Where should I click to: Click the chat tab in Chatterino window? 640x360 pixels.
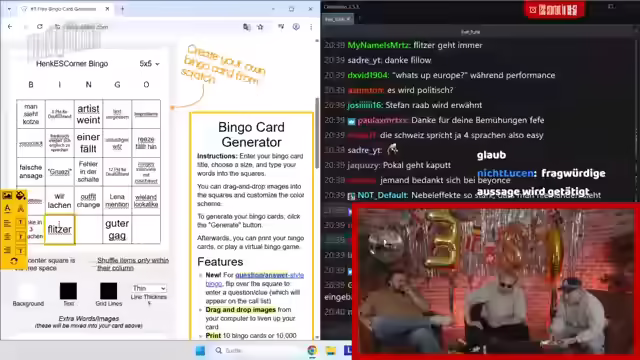click(x=338, y=19)
